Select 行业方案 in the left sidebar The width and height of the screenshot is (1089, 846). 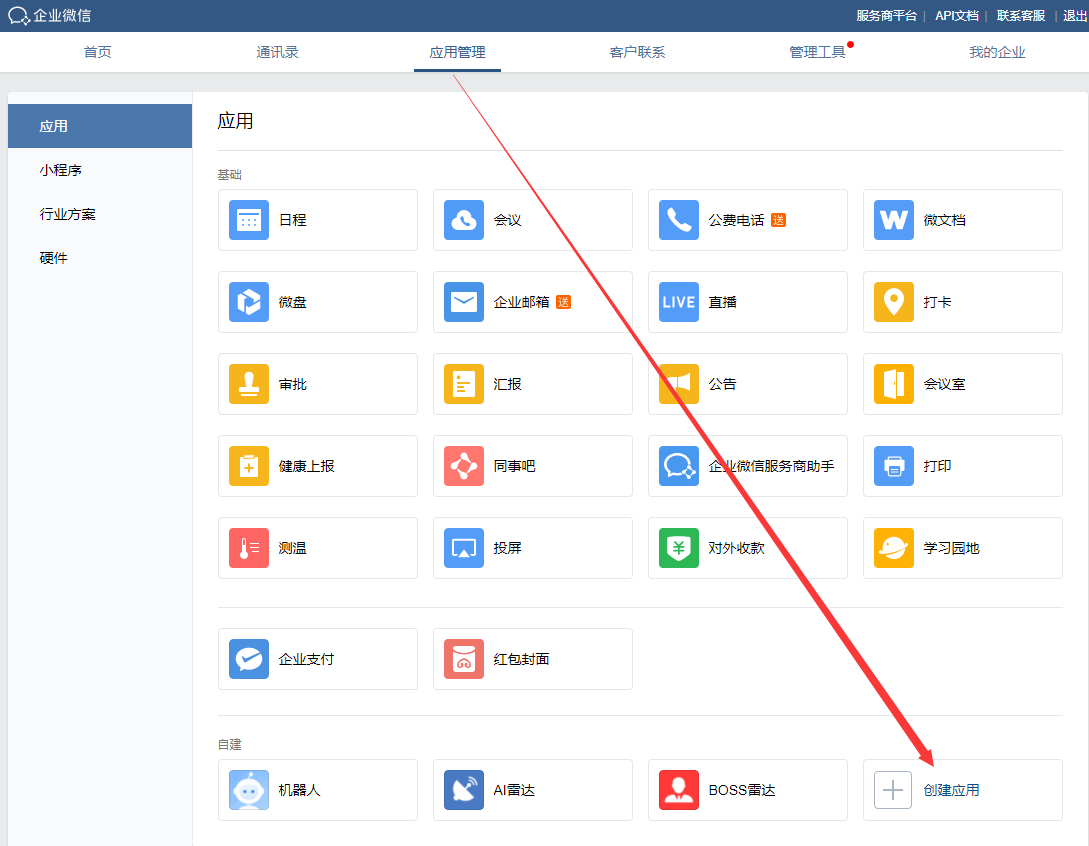[x=68, y=214]
